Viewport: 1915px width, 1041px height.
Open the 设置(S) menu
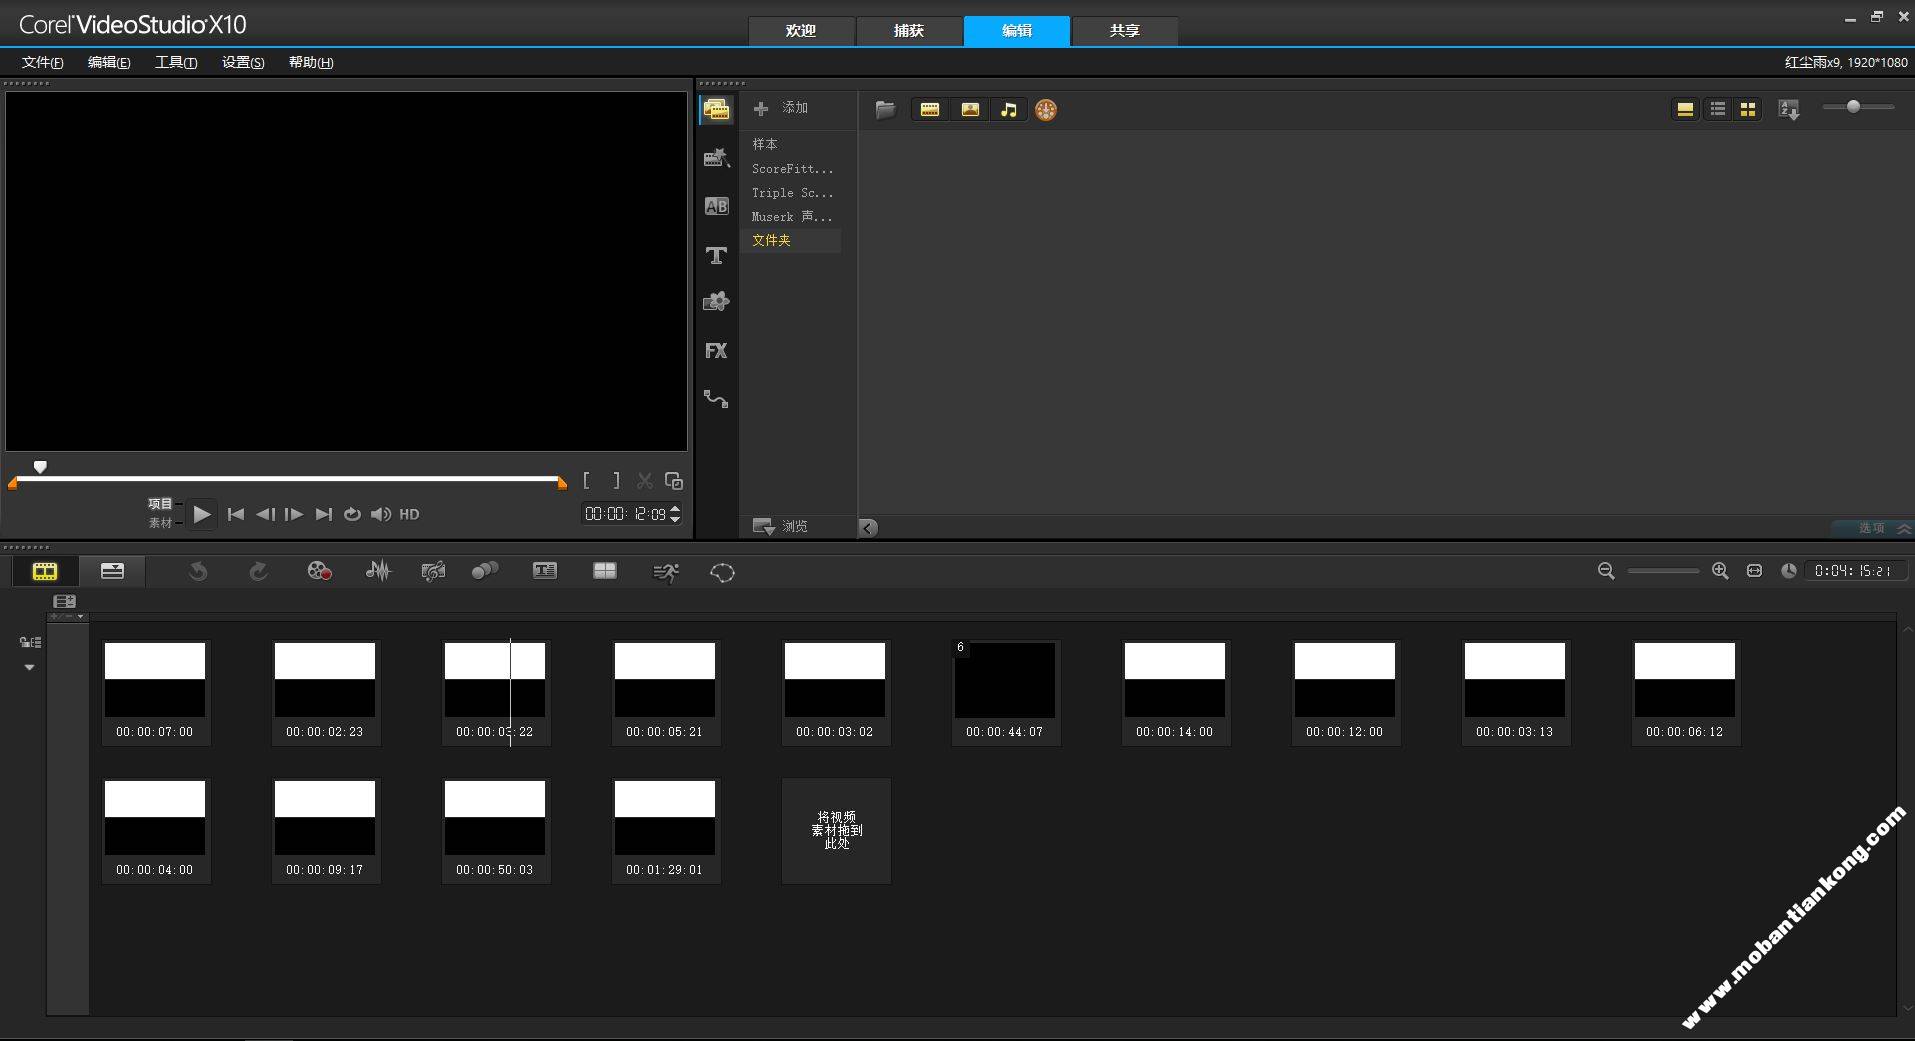[x=243, y=62]
